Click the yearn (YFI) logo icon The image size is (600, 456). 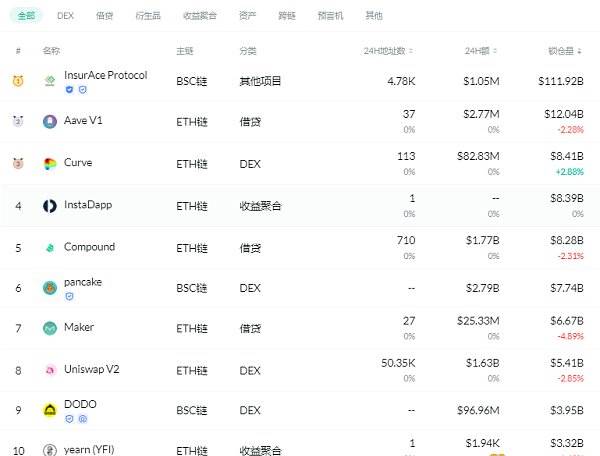[50, 450]
